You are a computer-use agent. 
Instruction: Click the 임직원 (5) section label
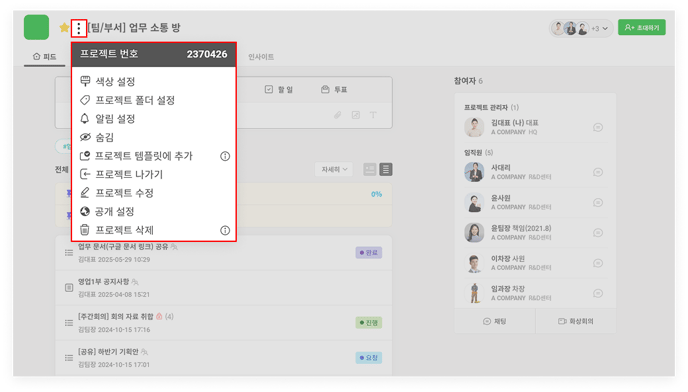[478, 152]
